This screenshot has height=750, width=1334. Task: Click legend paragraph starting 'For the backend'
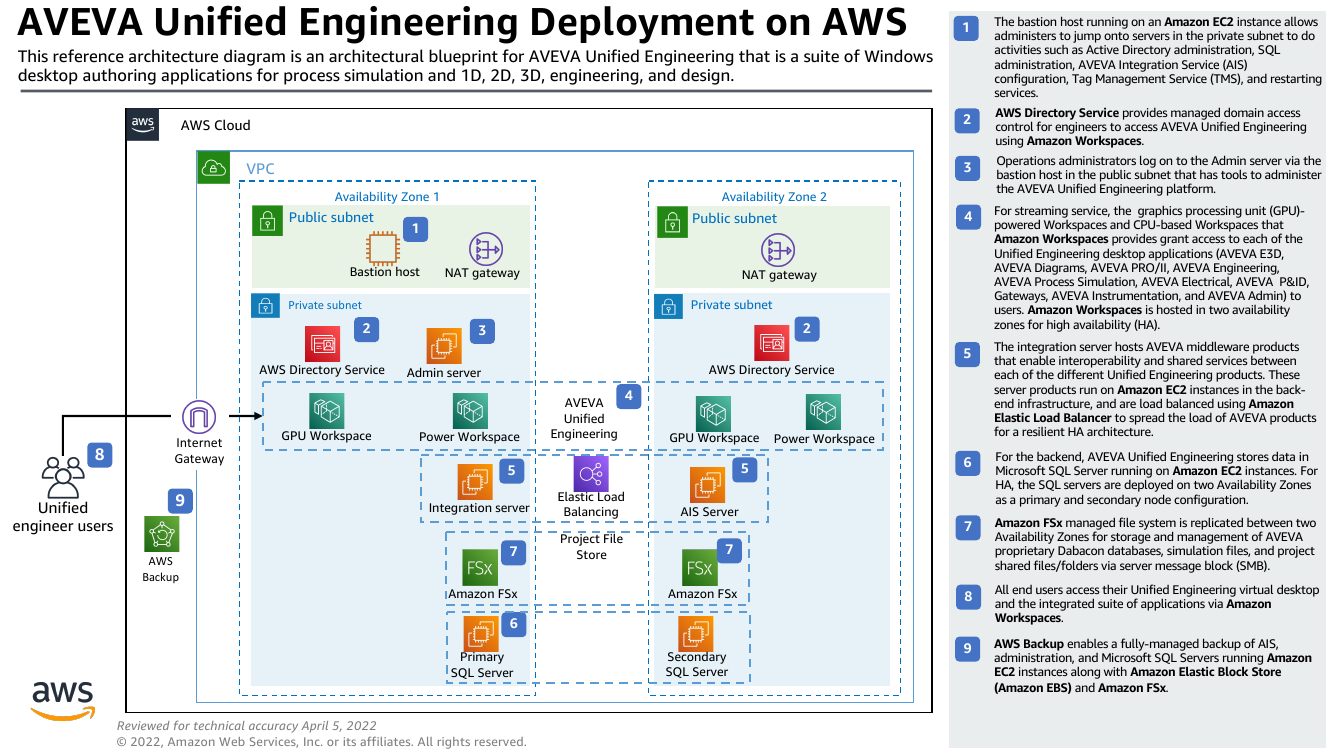pos(1156,478)
